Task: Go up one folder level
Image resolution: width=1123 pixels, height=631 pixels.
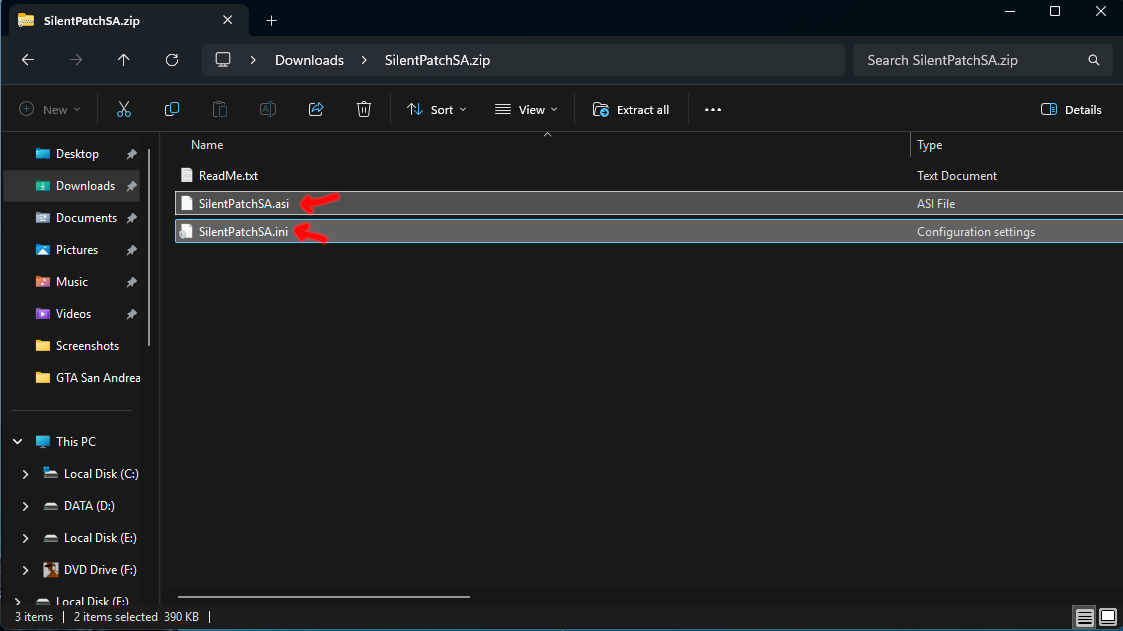Action: point(124,60)
